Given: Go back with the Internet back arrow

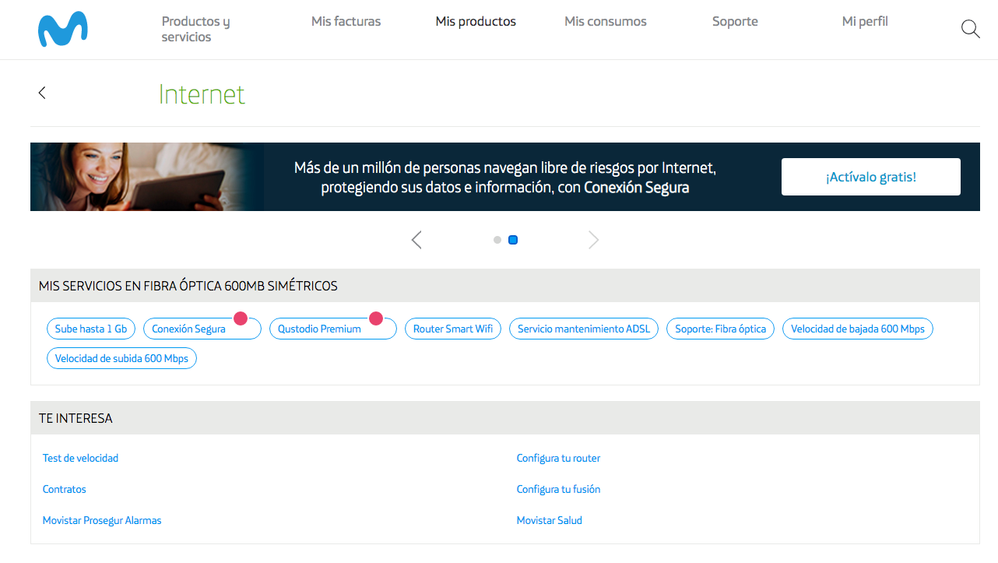Looking at the screenshot, I should click(42, 93).
